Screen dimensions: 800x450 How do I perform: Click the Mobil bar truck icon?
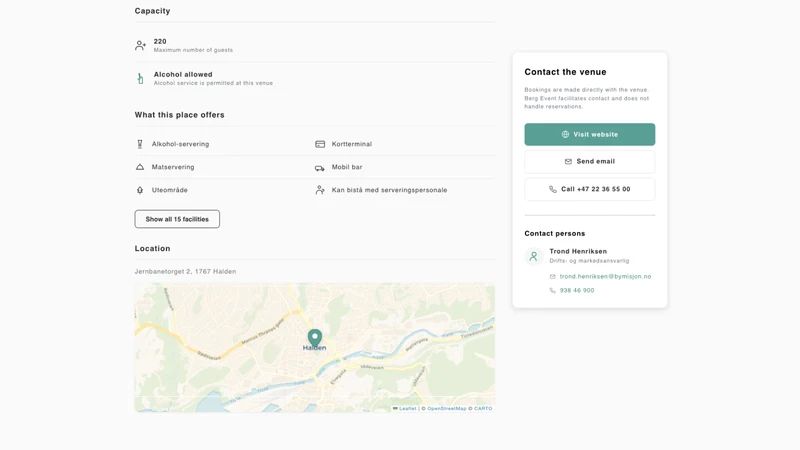click(320, 167)
